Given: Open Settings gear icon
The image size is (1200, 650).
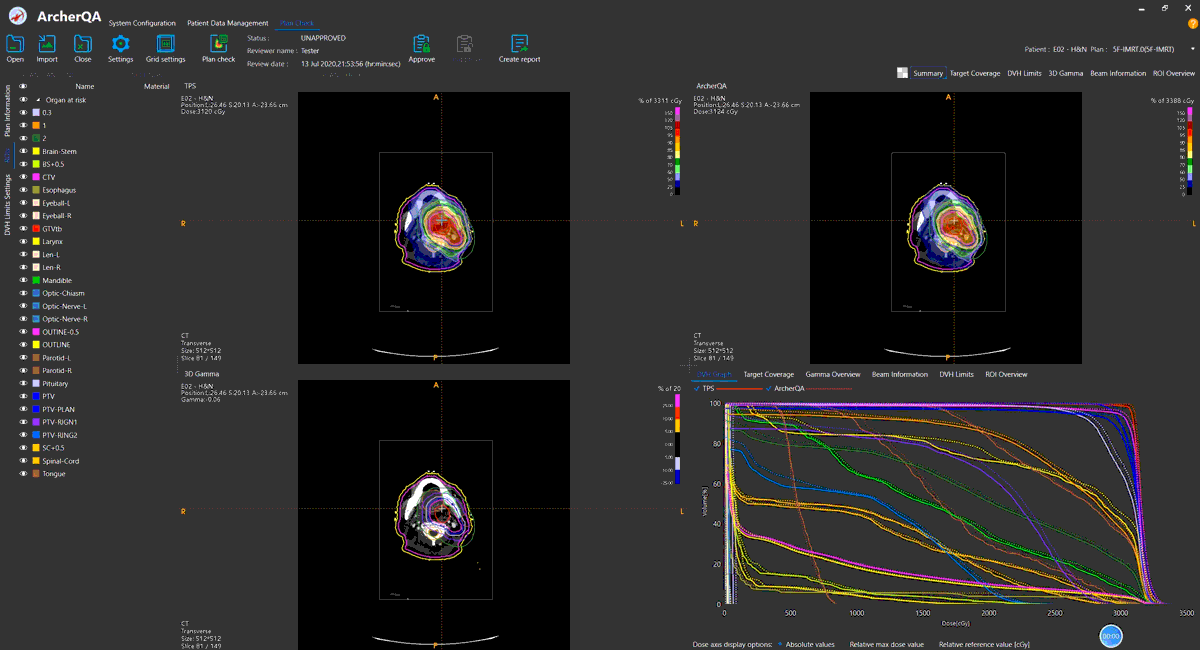Looking at the screenshot, I should tap(120, 43).
